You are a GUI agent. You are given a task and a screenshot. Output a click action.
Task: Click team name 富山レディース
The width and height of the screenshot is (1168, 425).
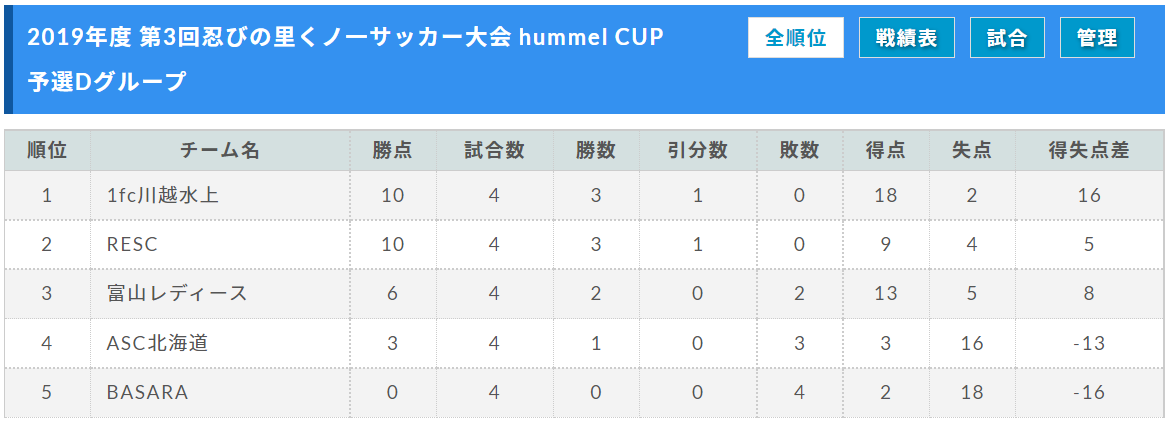tap(177, 293)
